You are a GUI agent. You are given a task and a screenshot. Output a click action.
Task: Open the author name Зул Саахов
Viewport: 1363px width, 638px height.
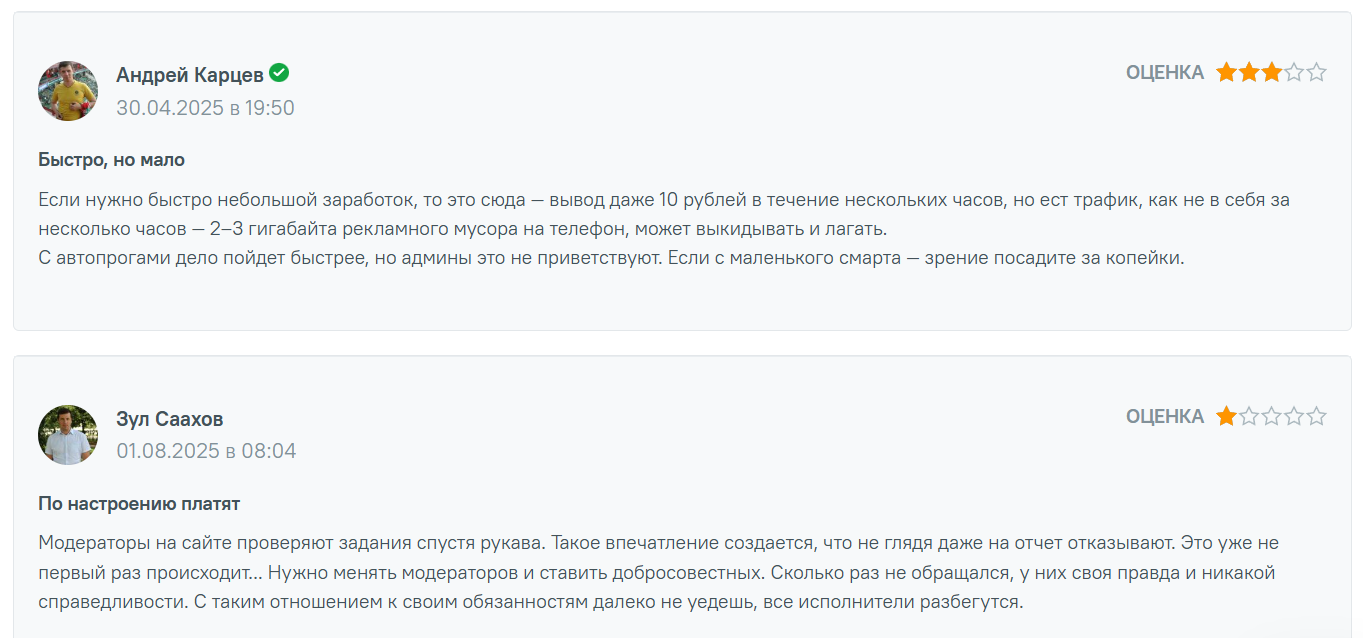(170, 419)
